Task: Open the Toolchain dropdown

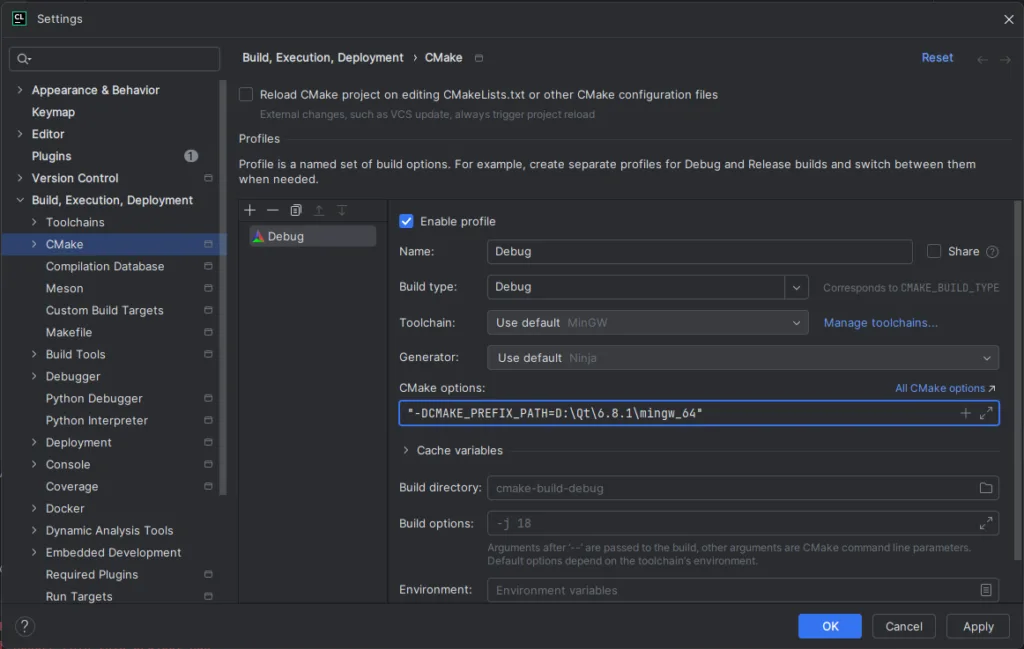Action: (x=647, y=323)
